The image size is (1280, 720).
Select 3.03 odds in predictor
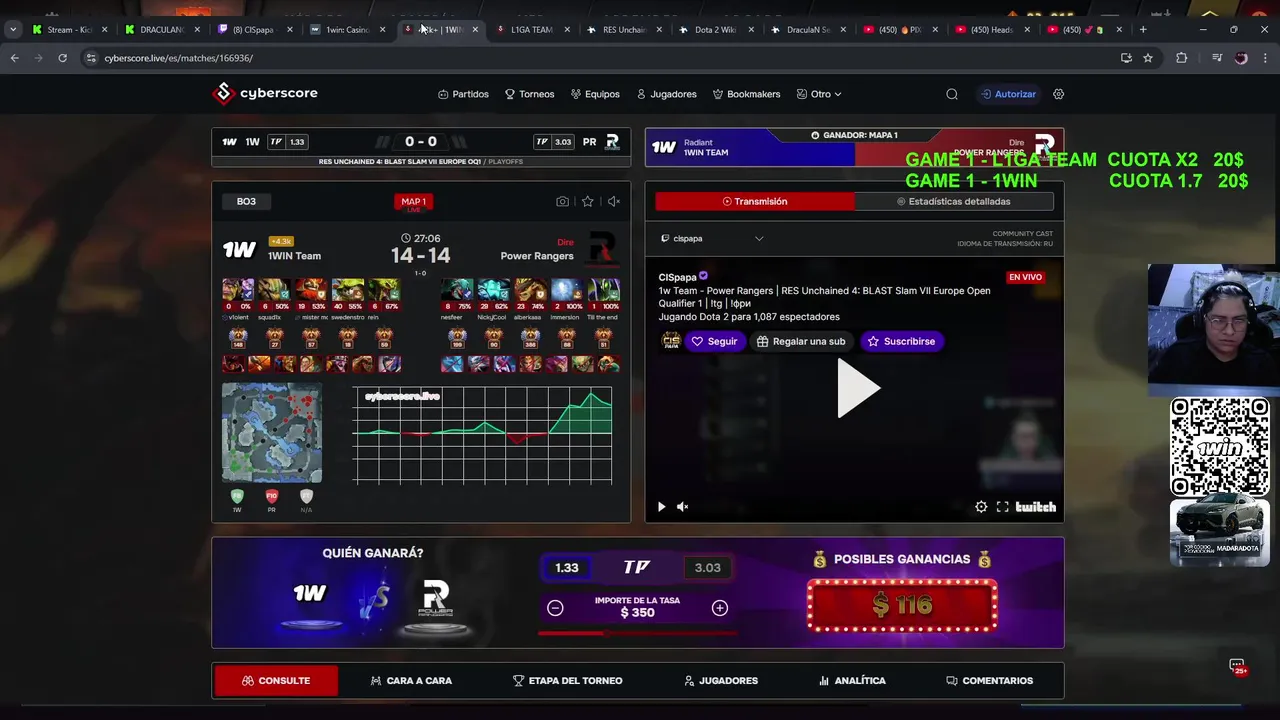coord(708,568)
